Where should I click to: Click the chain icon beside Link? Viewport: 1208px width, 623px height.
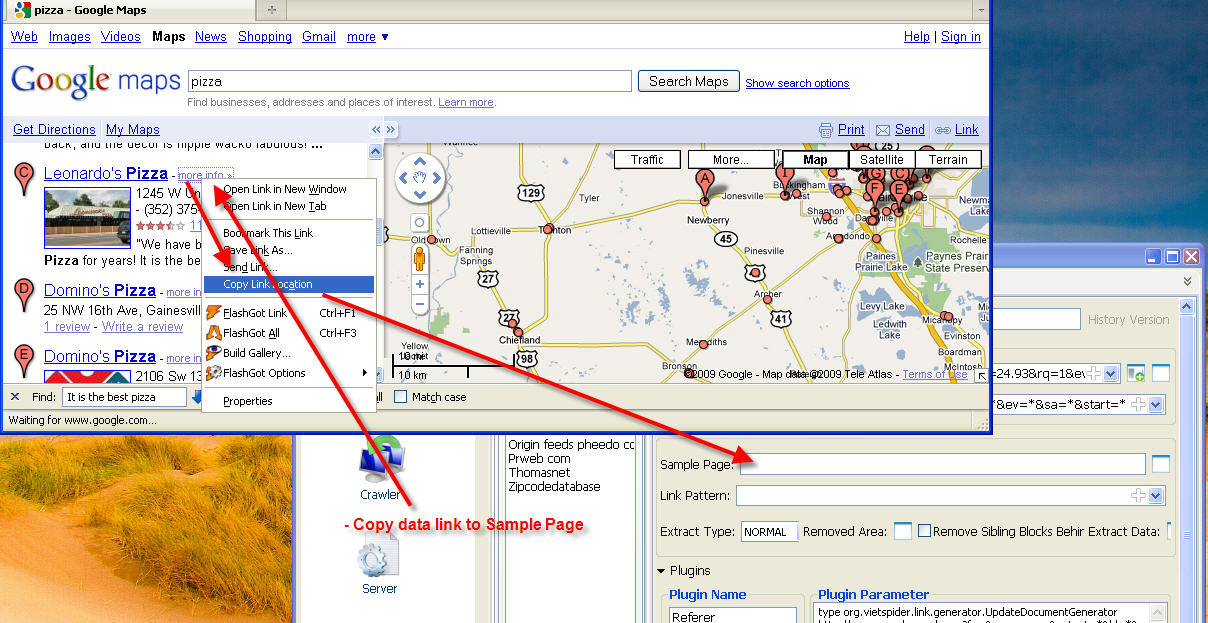943,130
